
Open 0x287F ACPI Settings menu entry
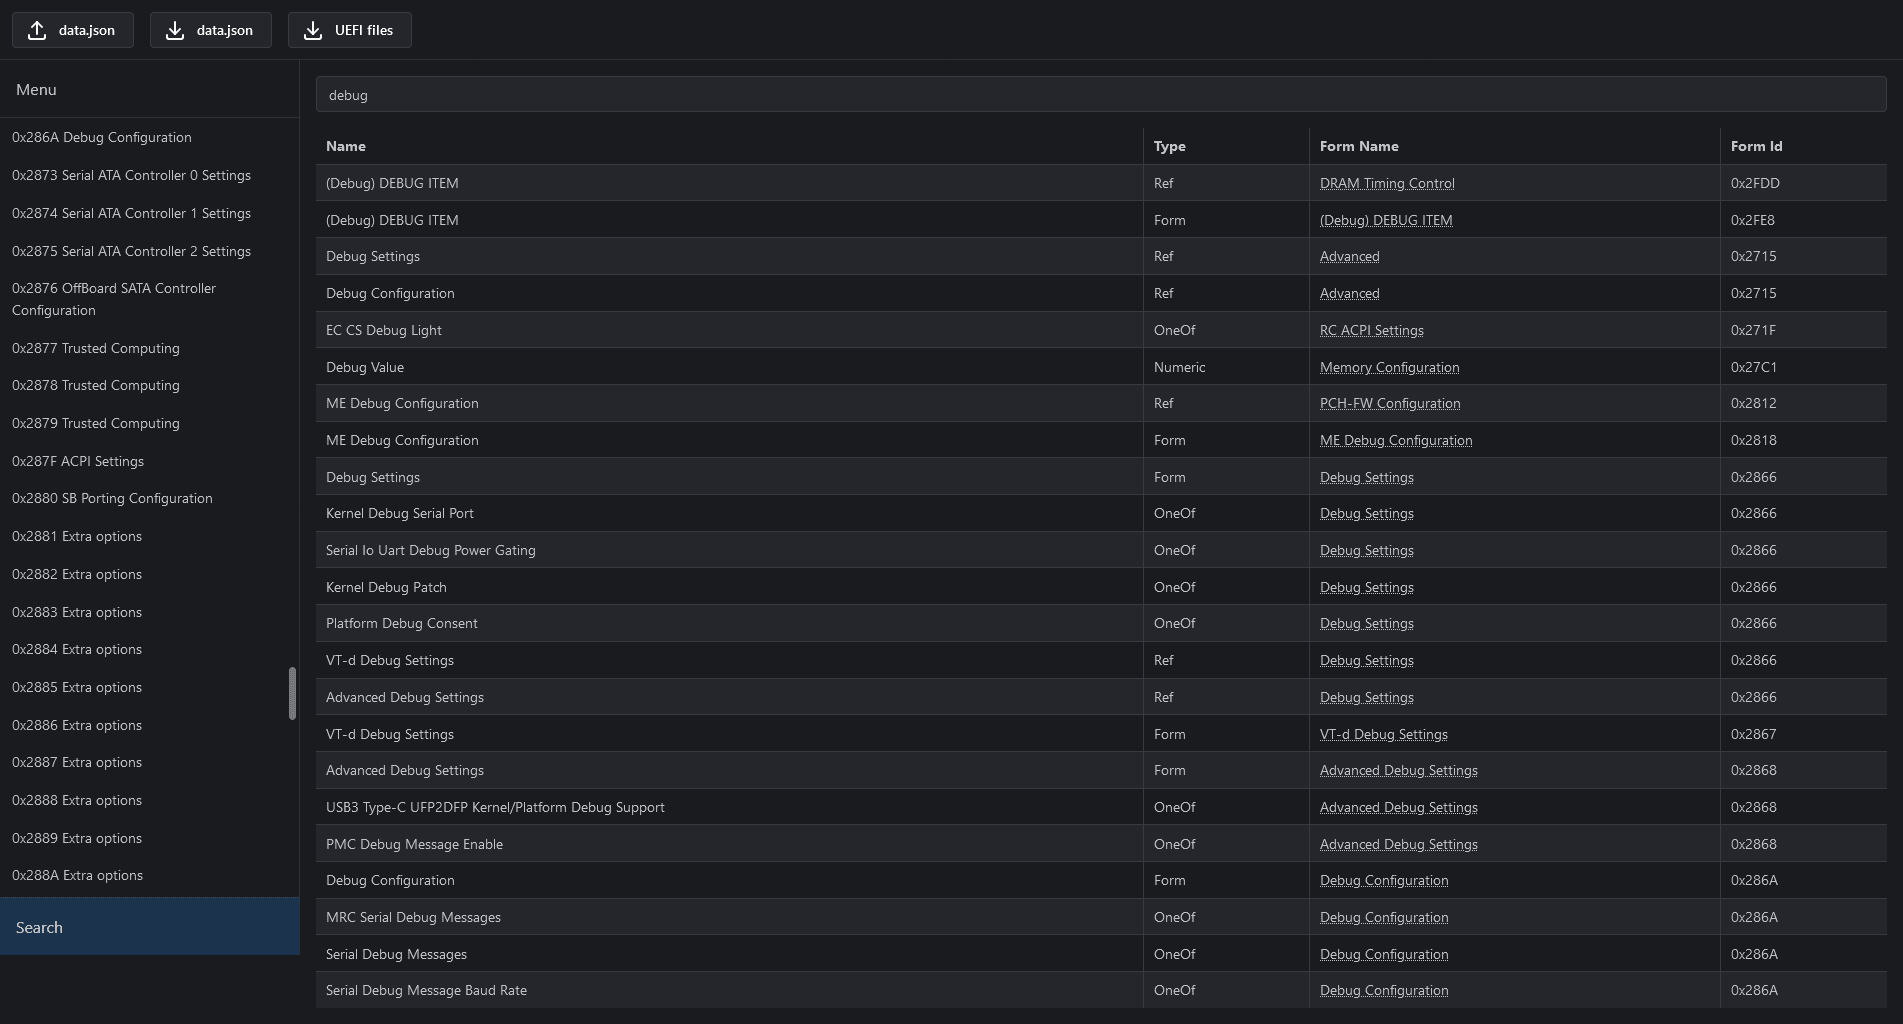(77, 461)
